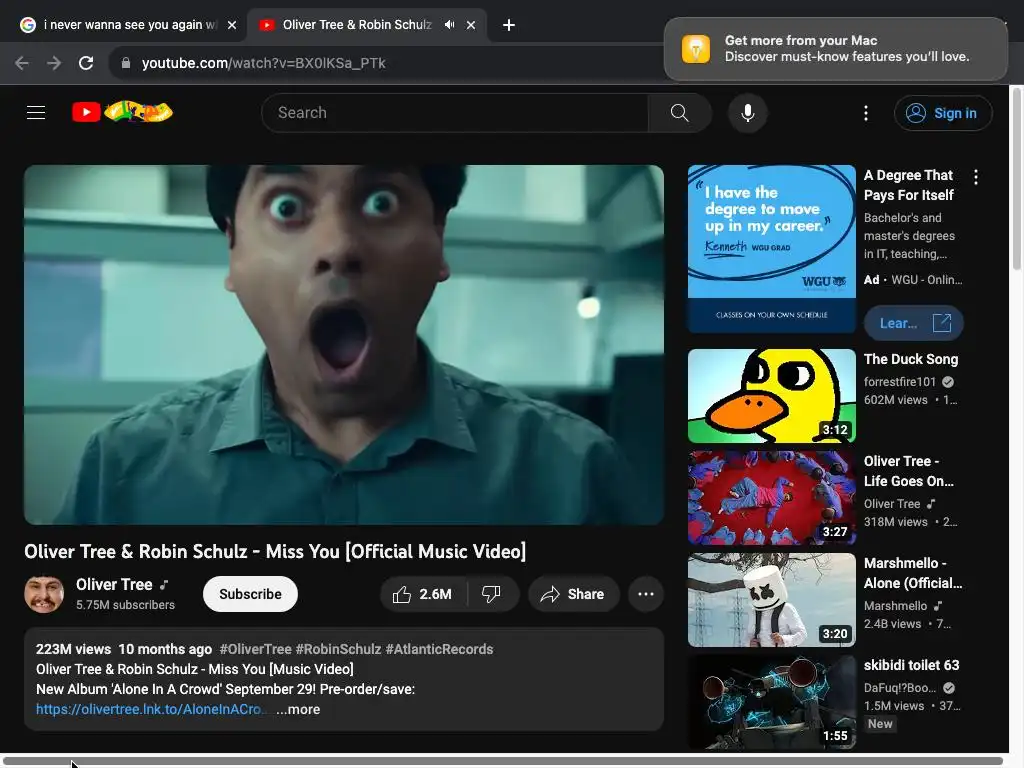Image resolution: width=1024 pixels, height=768 pixels.
Task: Click 'A Degree That Pays For Itself' ad title
Action: tap(908, 185)
